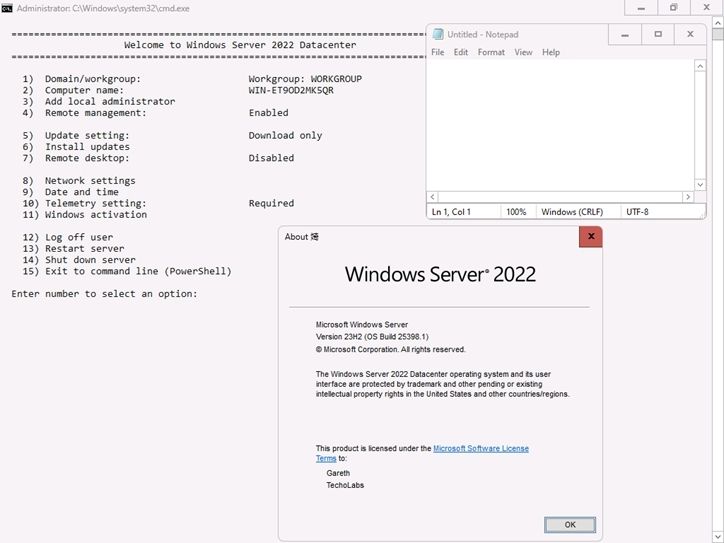Click 'Telemetry setting:' option line
Screen dimensions: 724x543
click(84, 204)
